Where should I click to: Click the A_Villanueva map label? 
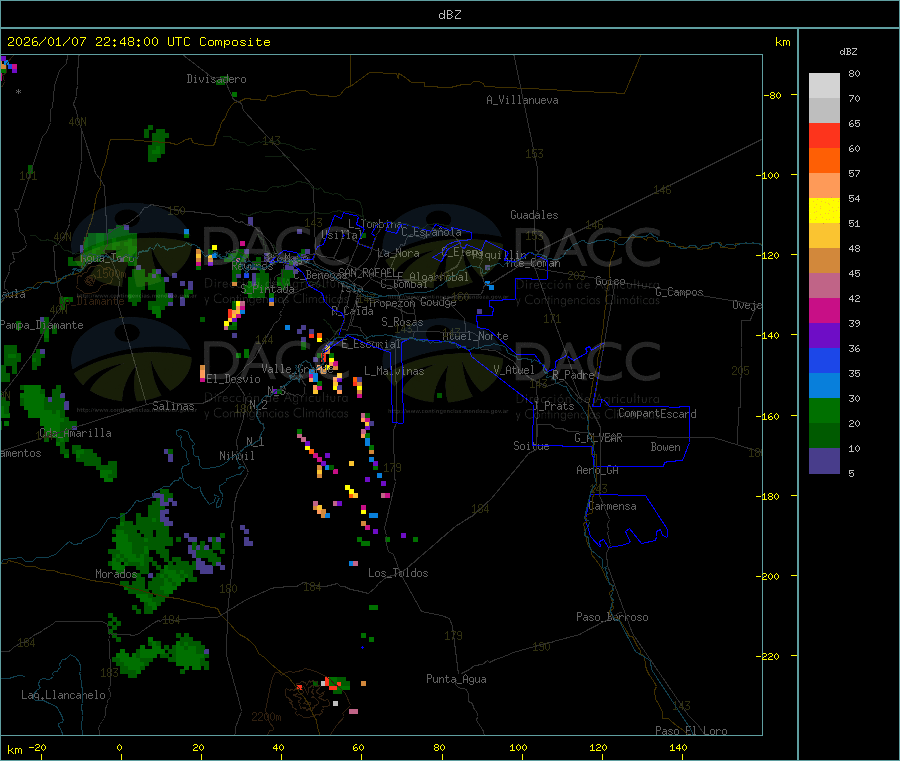522,100
